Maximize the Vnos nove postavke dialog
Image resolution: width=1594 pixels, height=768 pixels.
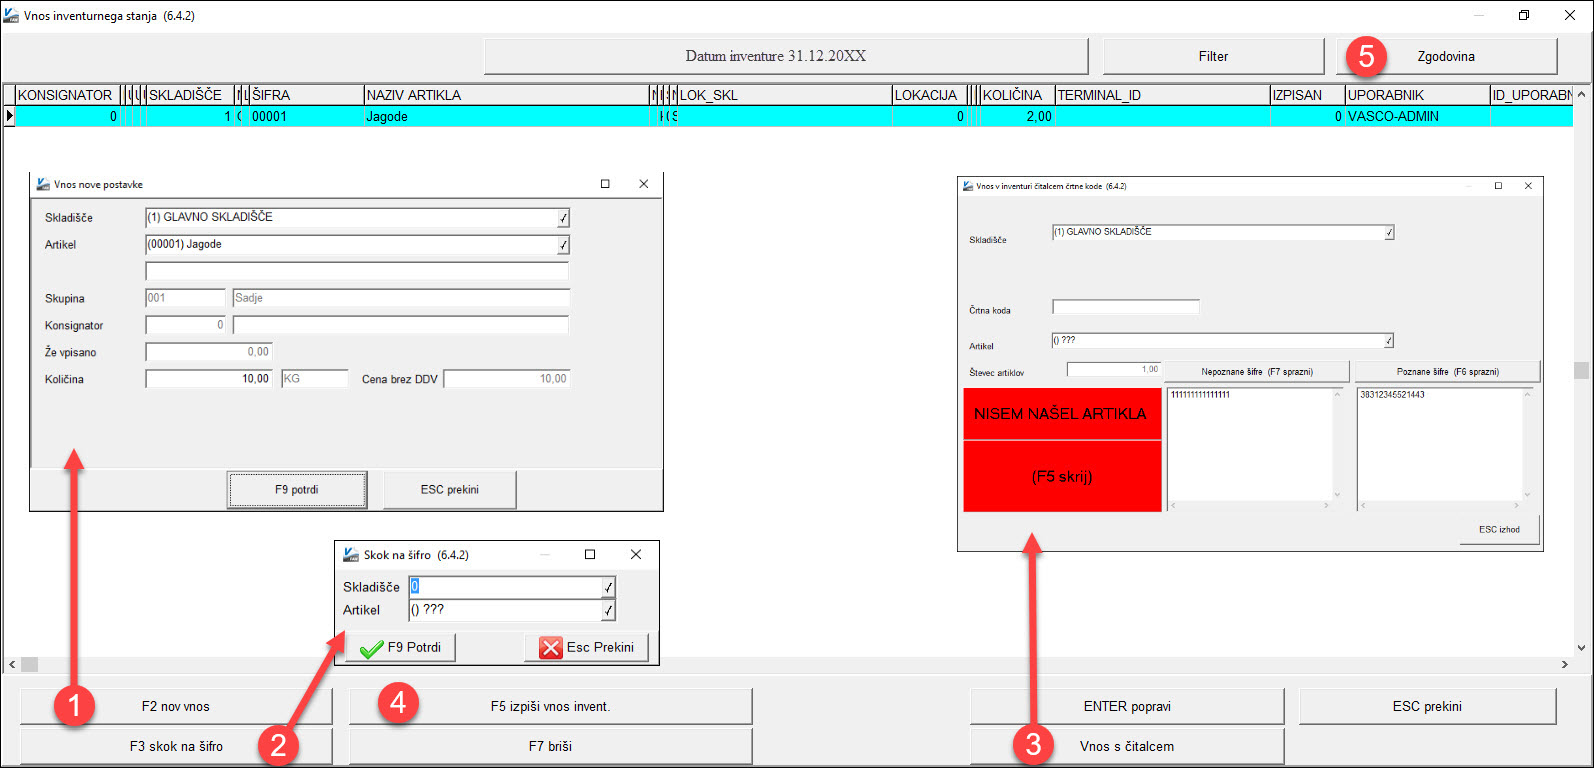pos(605,184)
